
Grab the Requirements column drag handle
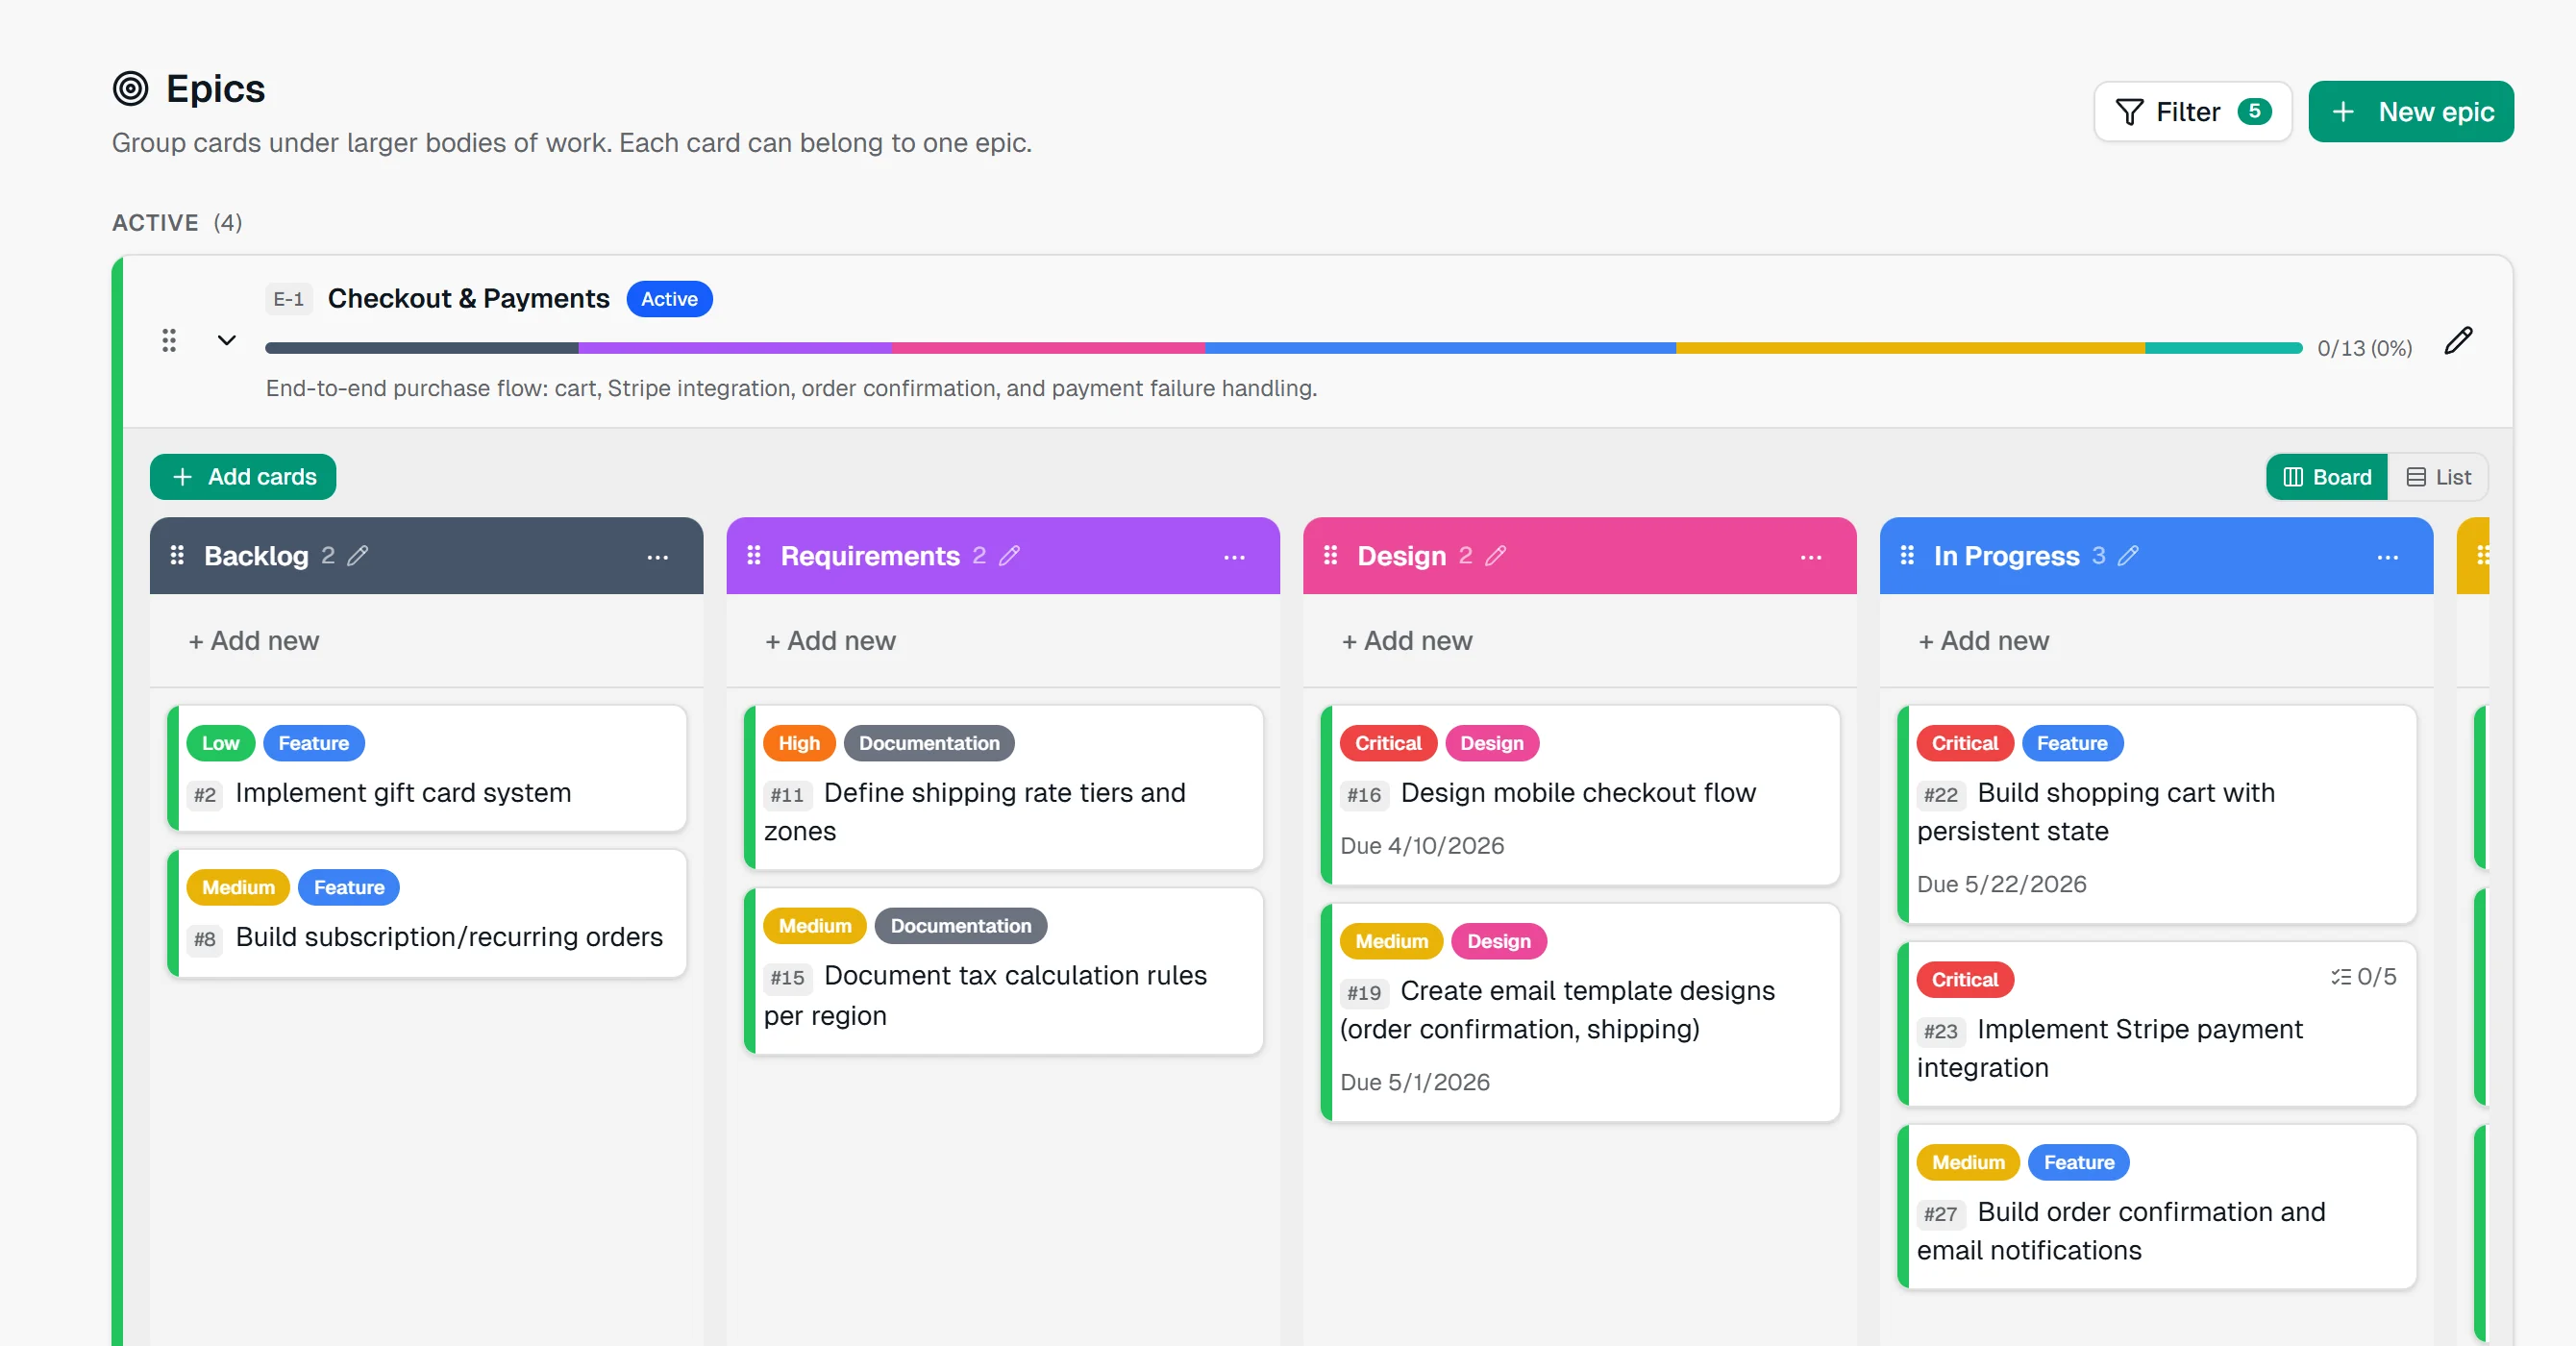pos(754,555)
